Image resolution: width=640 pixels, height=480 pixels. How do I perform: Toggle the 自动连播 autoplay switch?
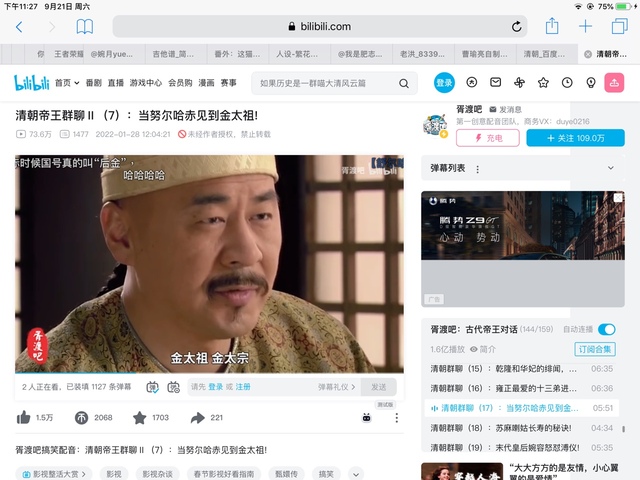click(x=606, y=329)
